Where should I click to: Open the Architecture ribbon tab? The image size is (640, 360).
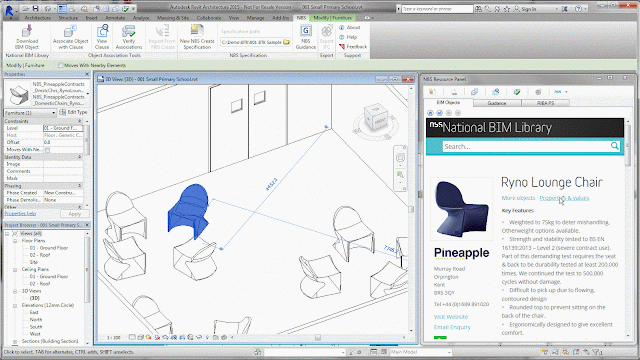[38, 18]
